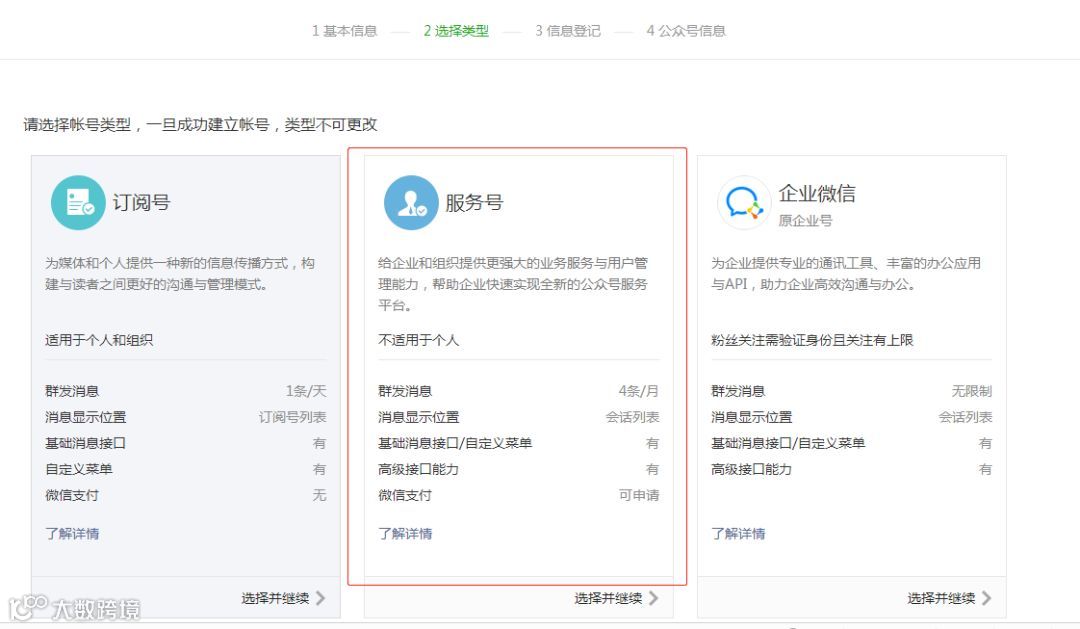Screen dimensions: 1080x629
Task: Click 高级接口能力 label in 企业微信 card
Action: 751,469
